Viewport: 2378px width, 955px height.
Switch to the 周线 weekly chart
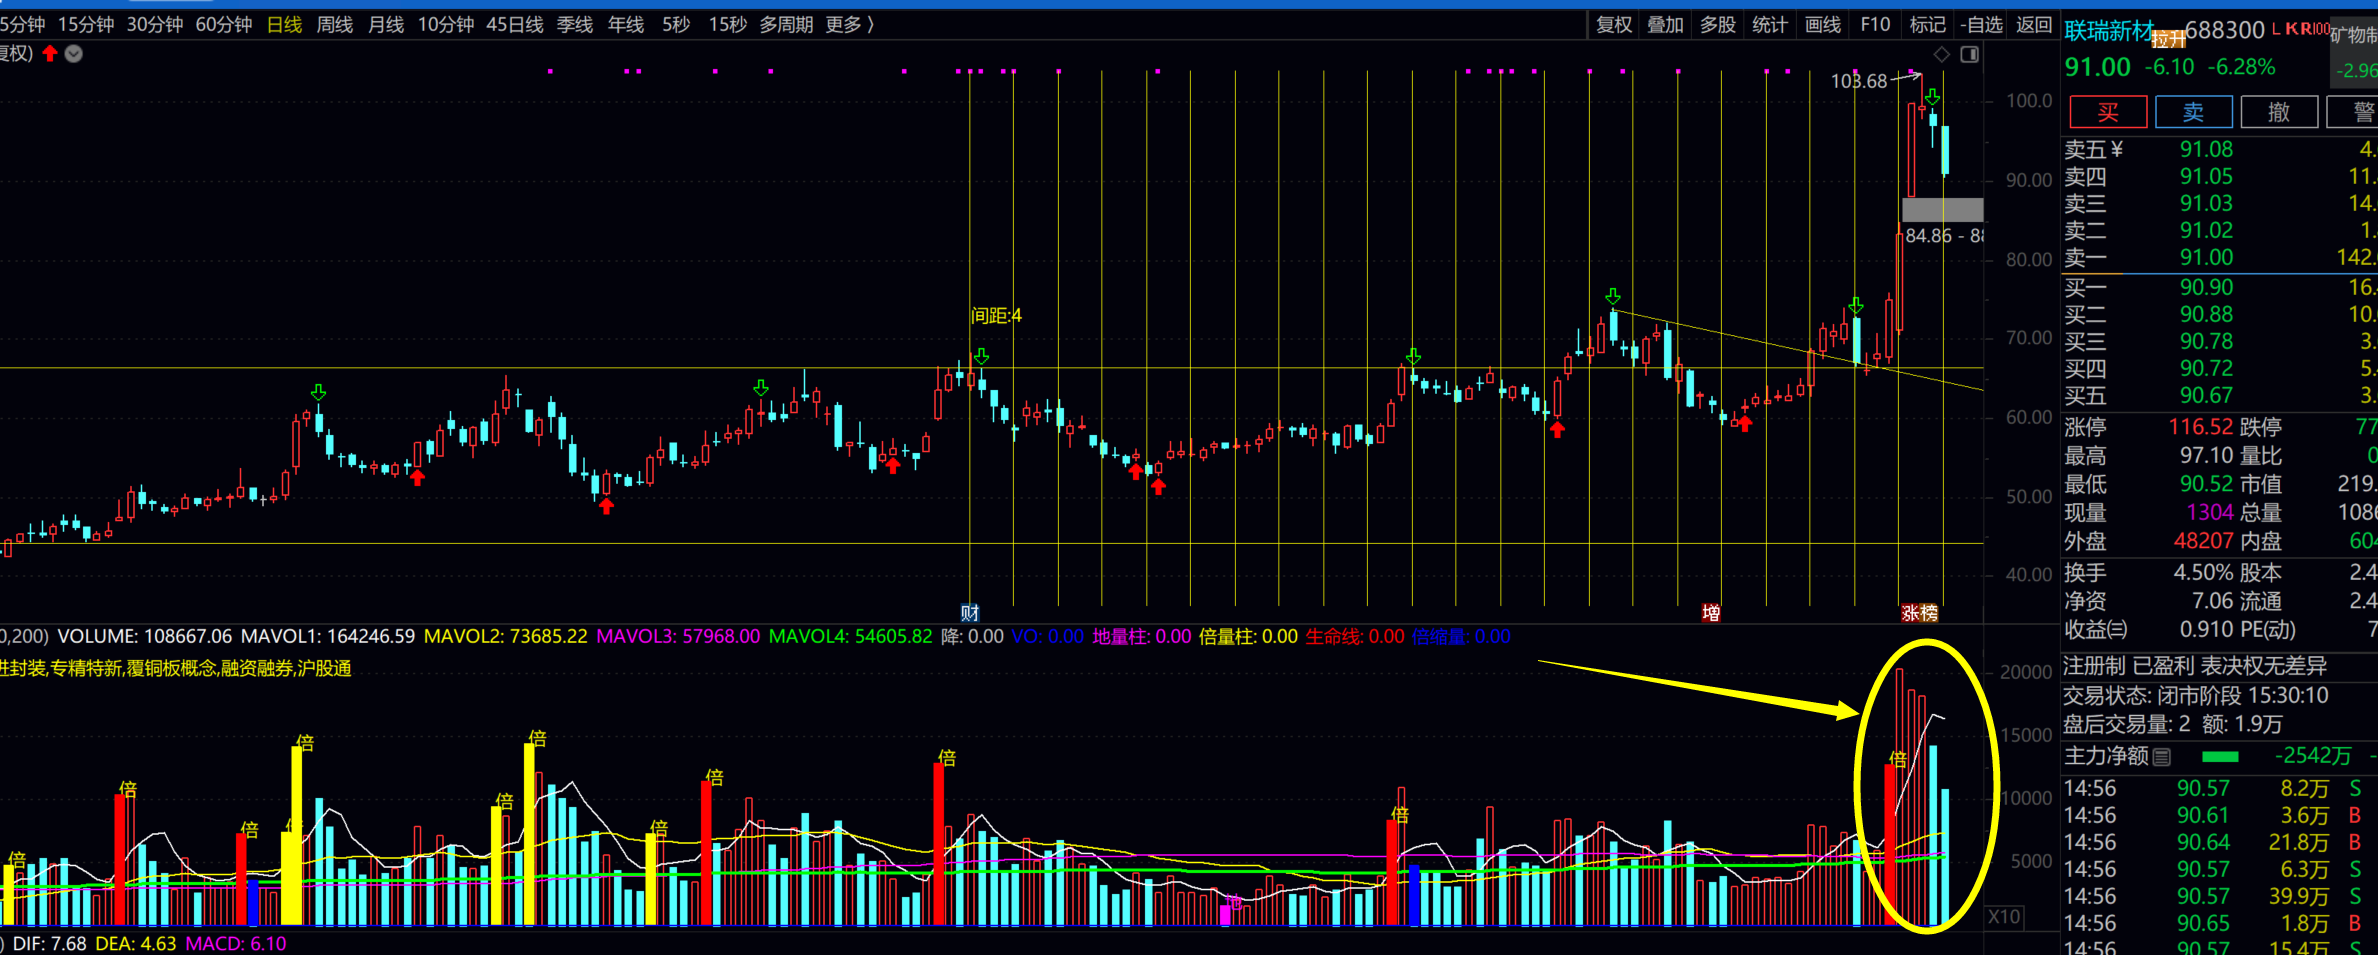[x=335, y=24]
